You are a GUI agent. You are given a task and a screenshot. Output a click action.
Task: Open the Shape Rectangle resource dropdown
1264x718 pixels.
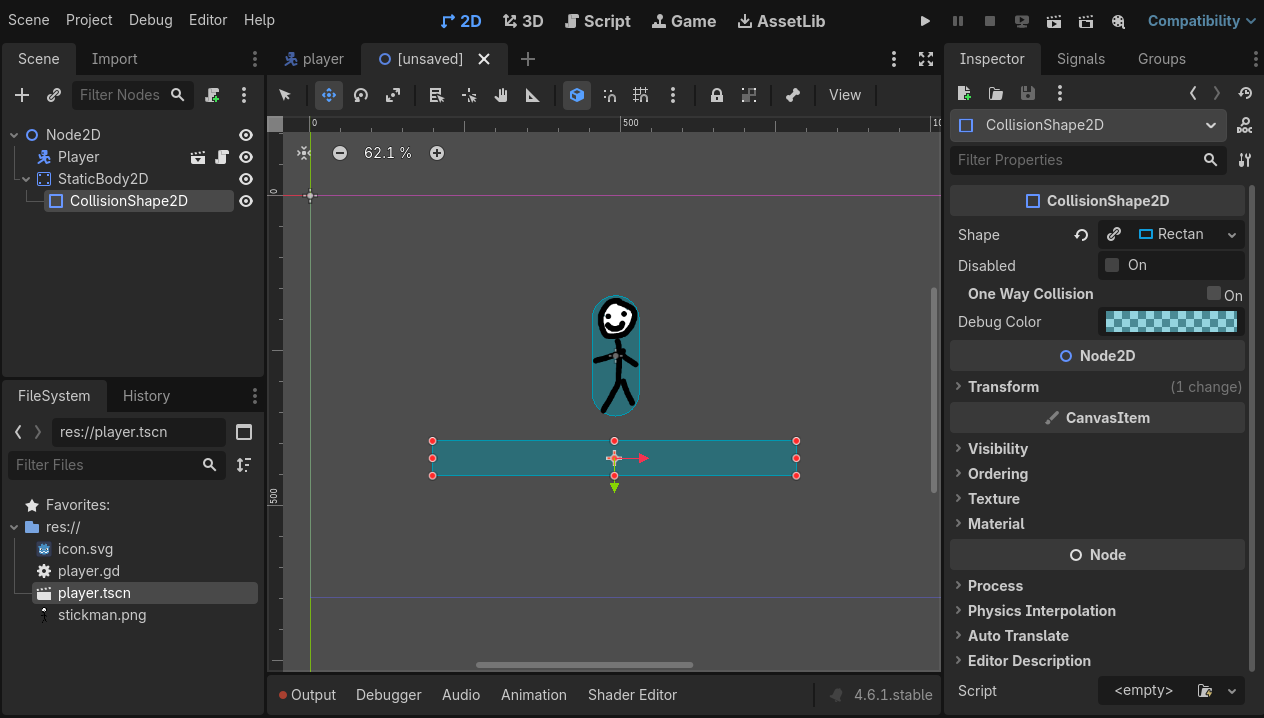1232,235
